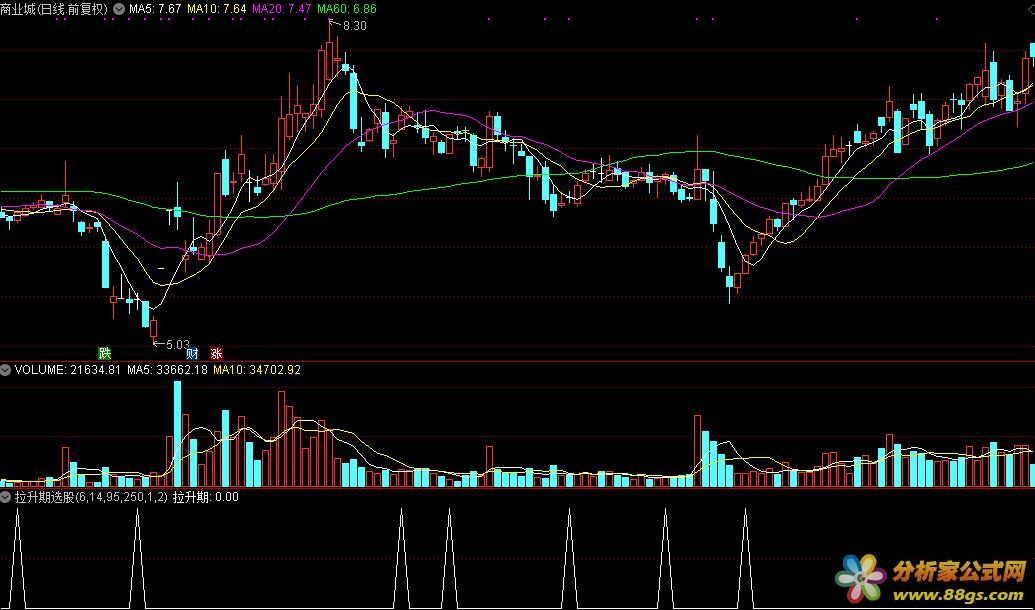The width and height of the screenshot is (1035, 610).
Task: Click the 拉升期: 0.00 value
Action: pyautogui.click(x=205, y=496)
